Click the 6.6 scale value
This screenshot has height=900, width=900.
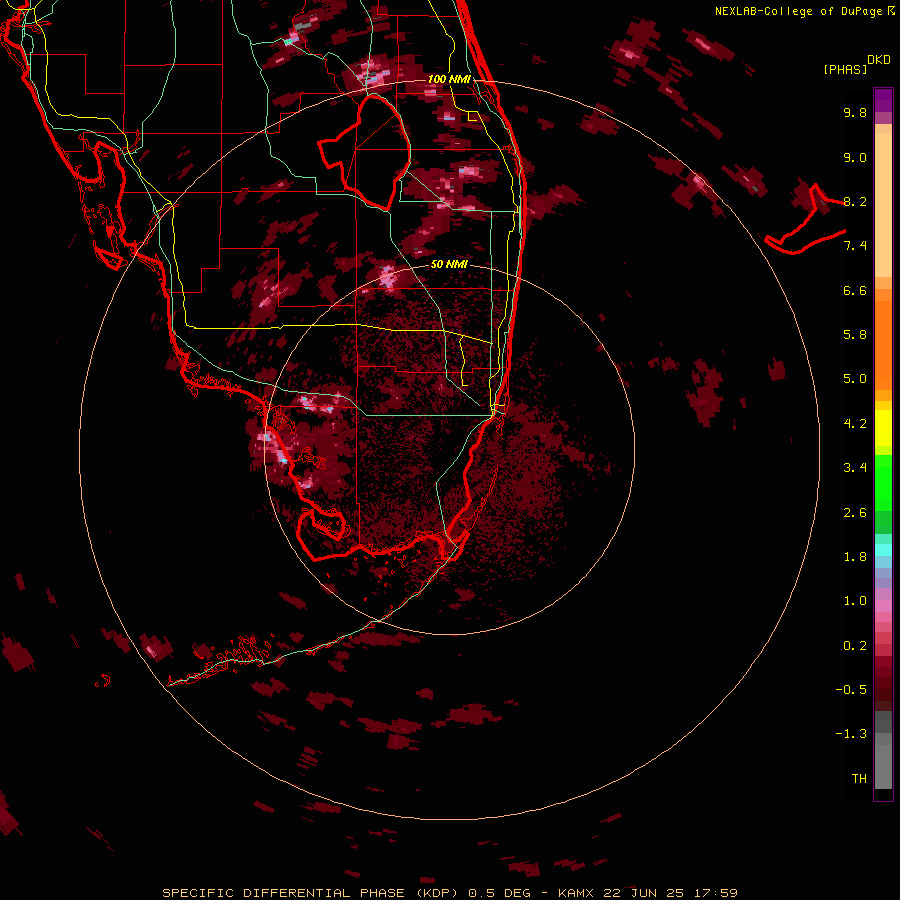[x=855, y=290]
